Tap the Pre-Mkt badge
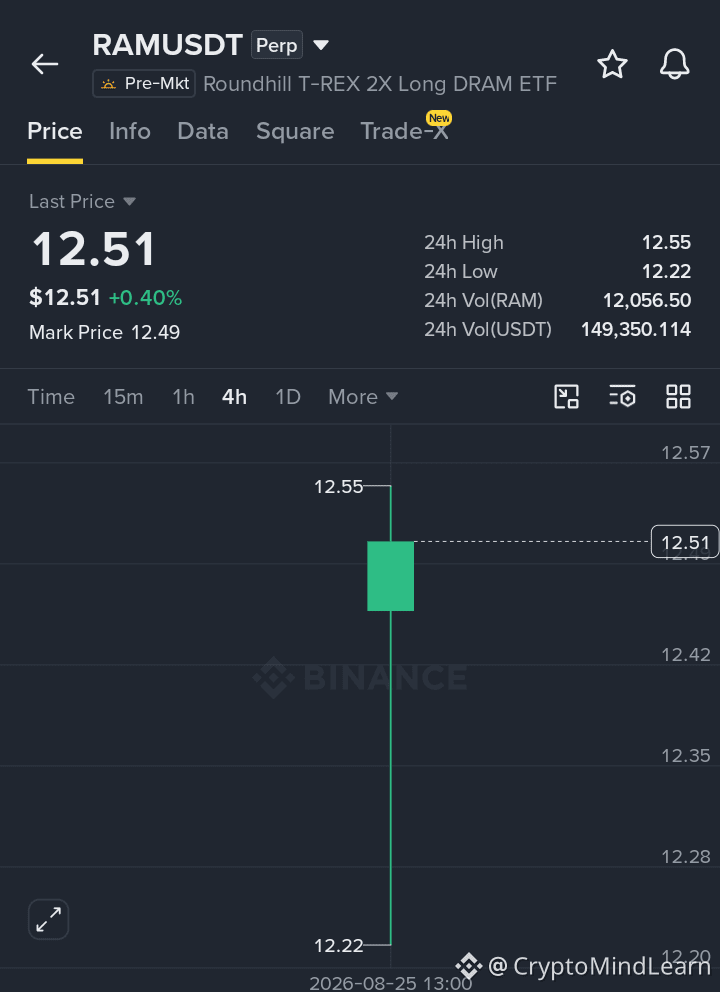Image resolution: width=720 pixels, height=992 pixels. pyautogui.click(x=144, y=84)
